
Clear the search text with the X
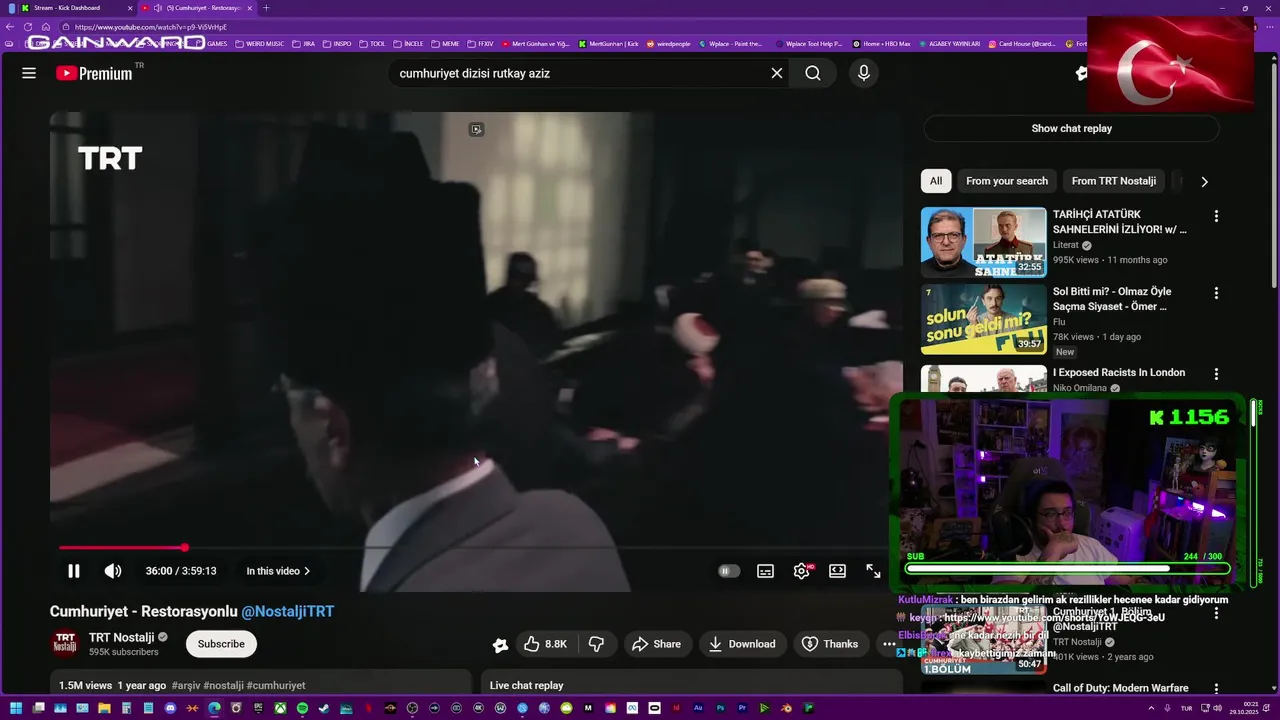pos(777,73)
